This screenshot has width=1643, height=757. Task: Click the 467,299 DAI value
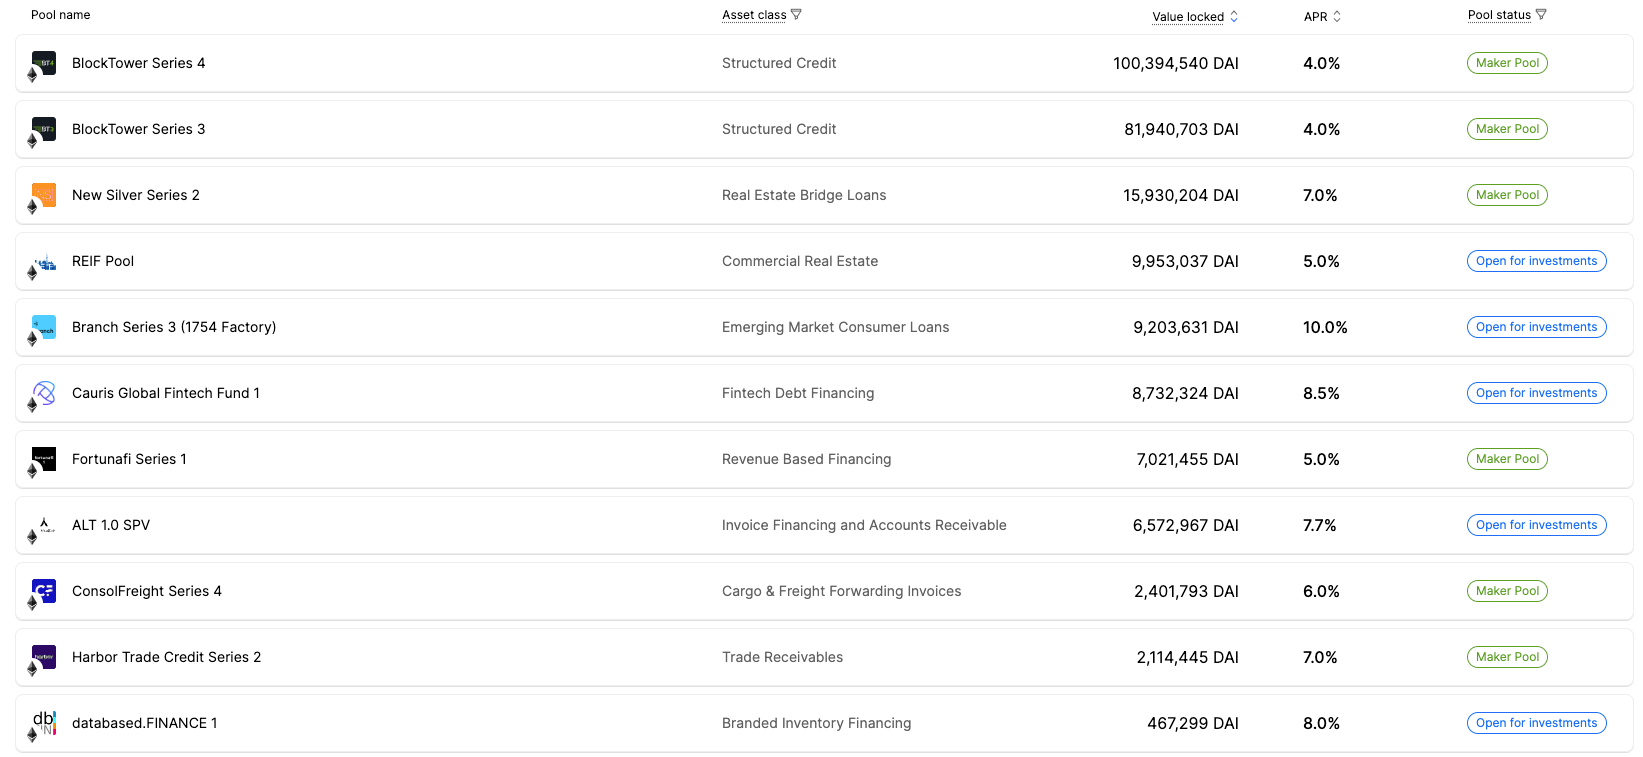coord(1193,723)
